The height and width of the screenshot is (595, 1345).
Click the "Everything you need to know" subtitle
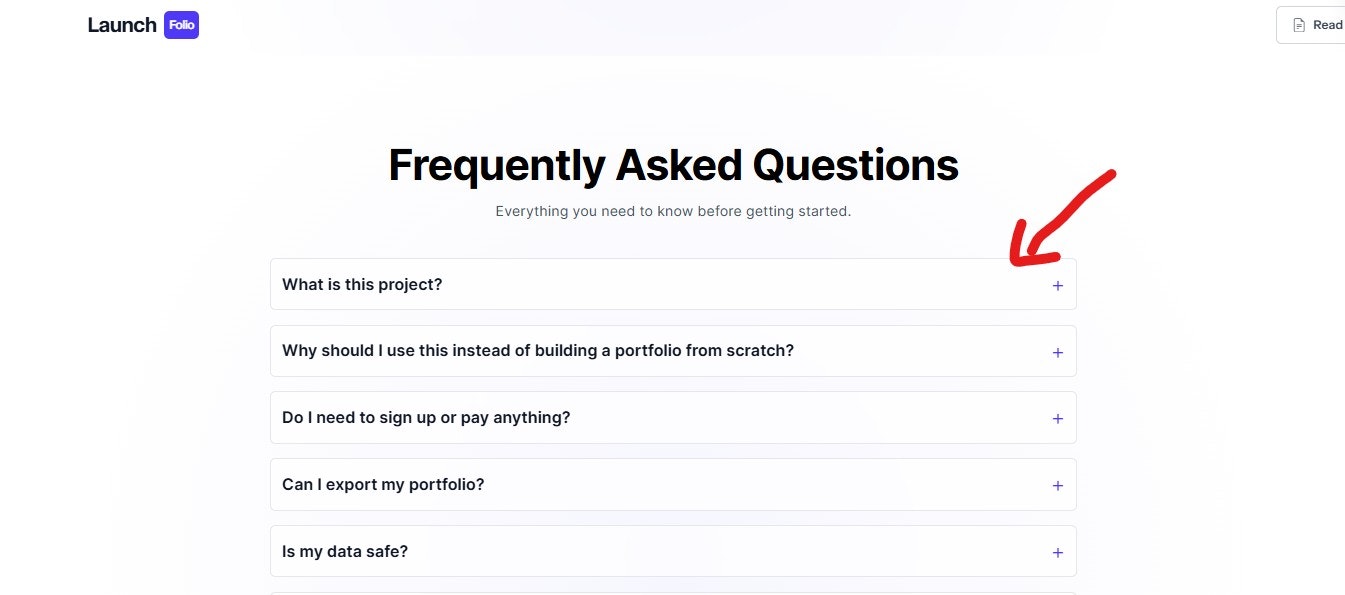pos(673,212)
